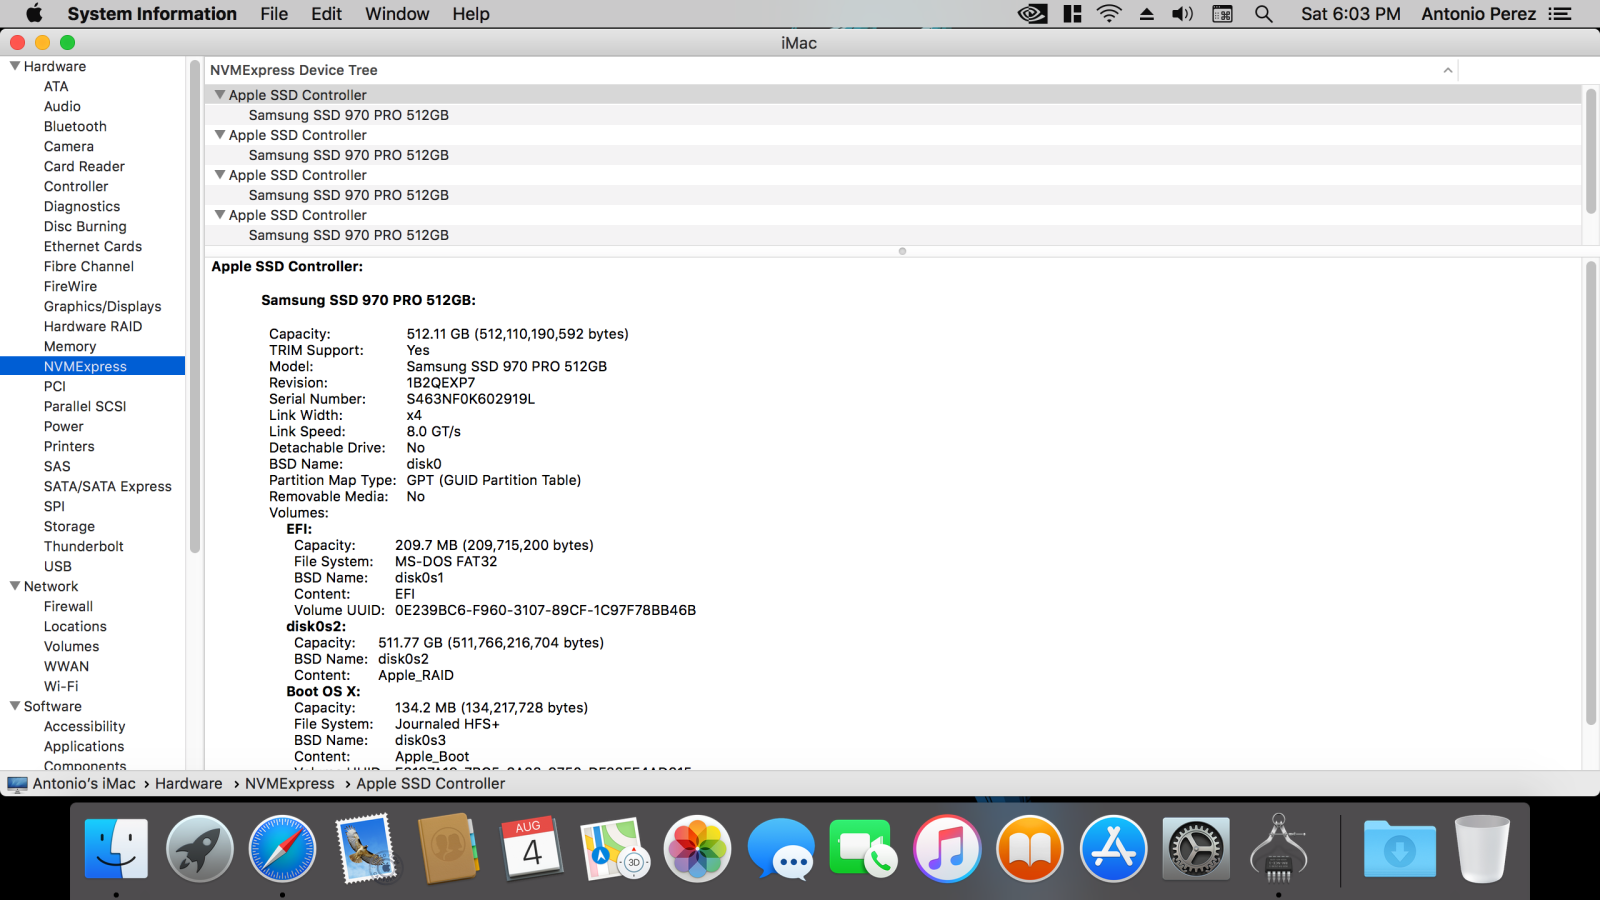Open the System Information app menu

[152, 14]
